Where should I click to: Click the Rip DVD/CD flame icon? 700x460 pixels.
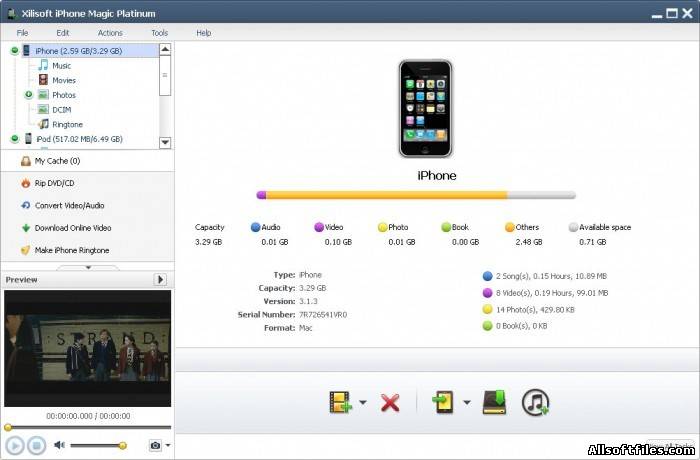coord(25,183)
